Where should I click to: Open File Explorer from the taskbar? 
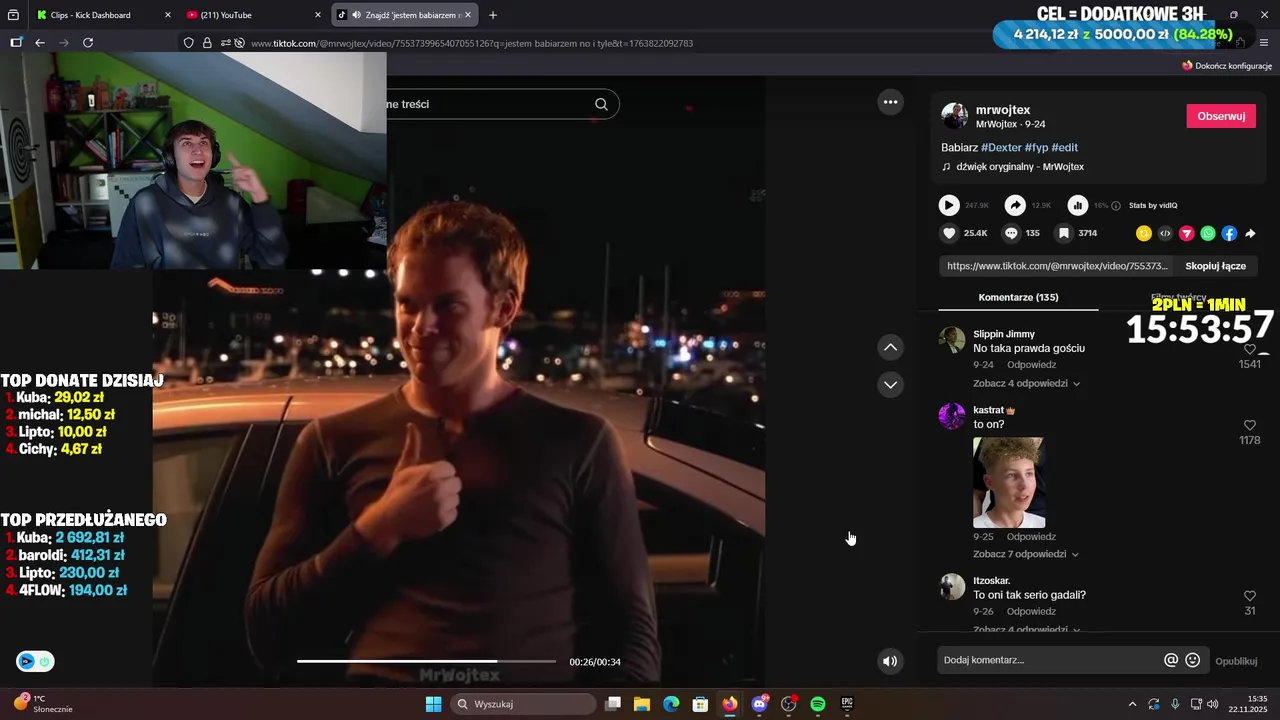tap(642, 704)
